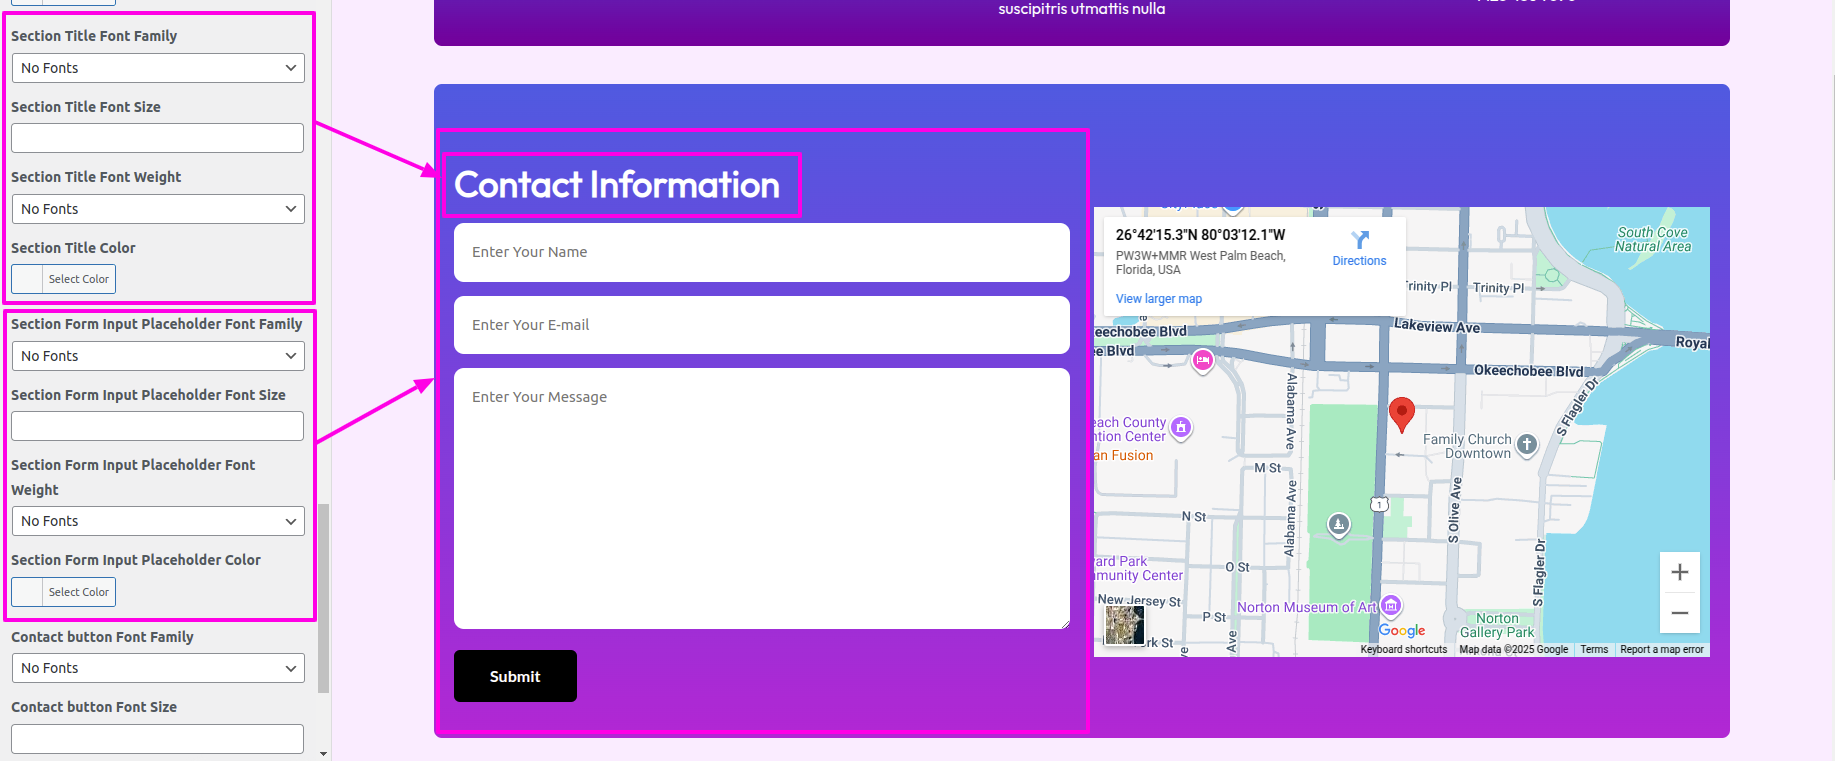Open Contact button Font Family dropdown
The height and width of the screenshot is (761, 1835).
click(x=157, y=668)
